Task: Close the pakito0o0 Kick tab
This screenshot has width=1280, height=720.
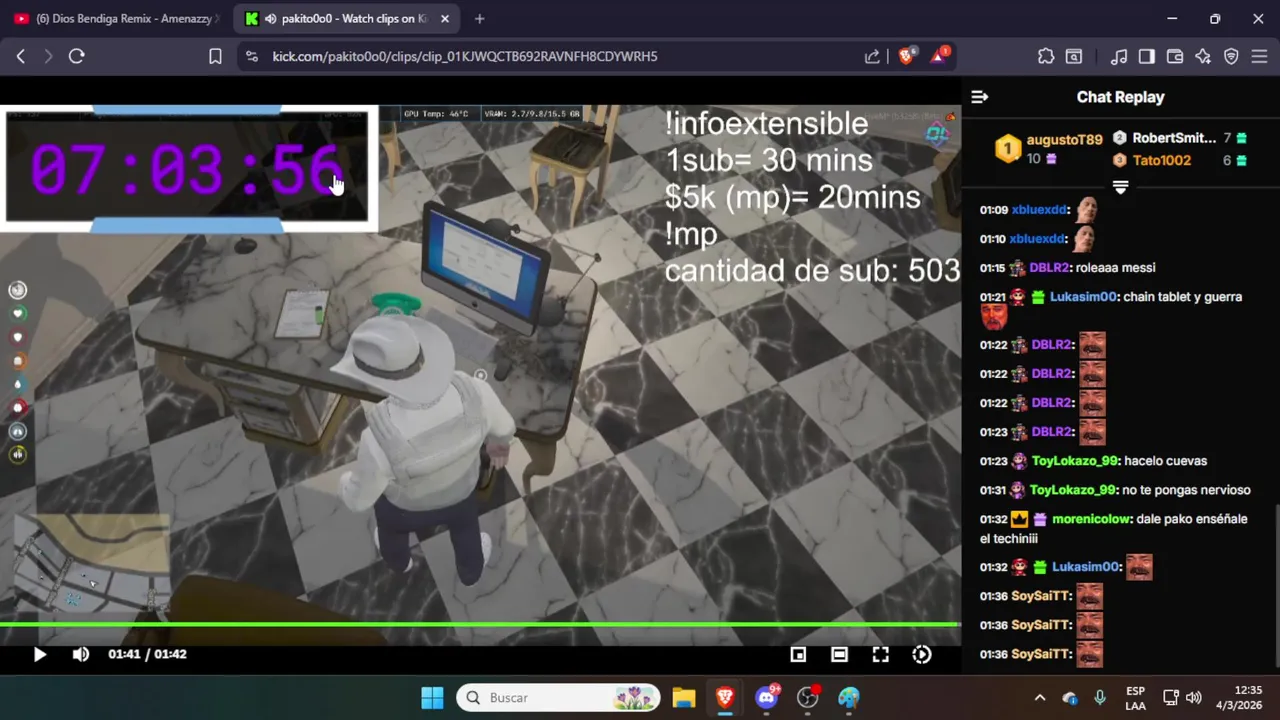Action: 445,19
